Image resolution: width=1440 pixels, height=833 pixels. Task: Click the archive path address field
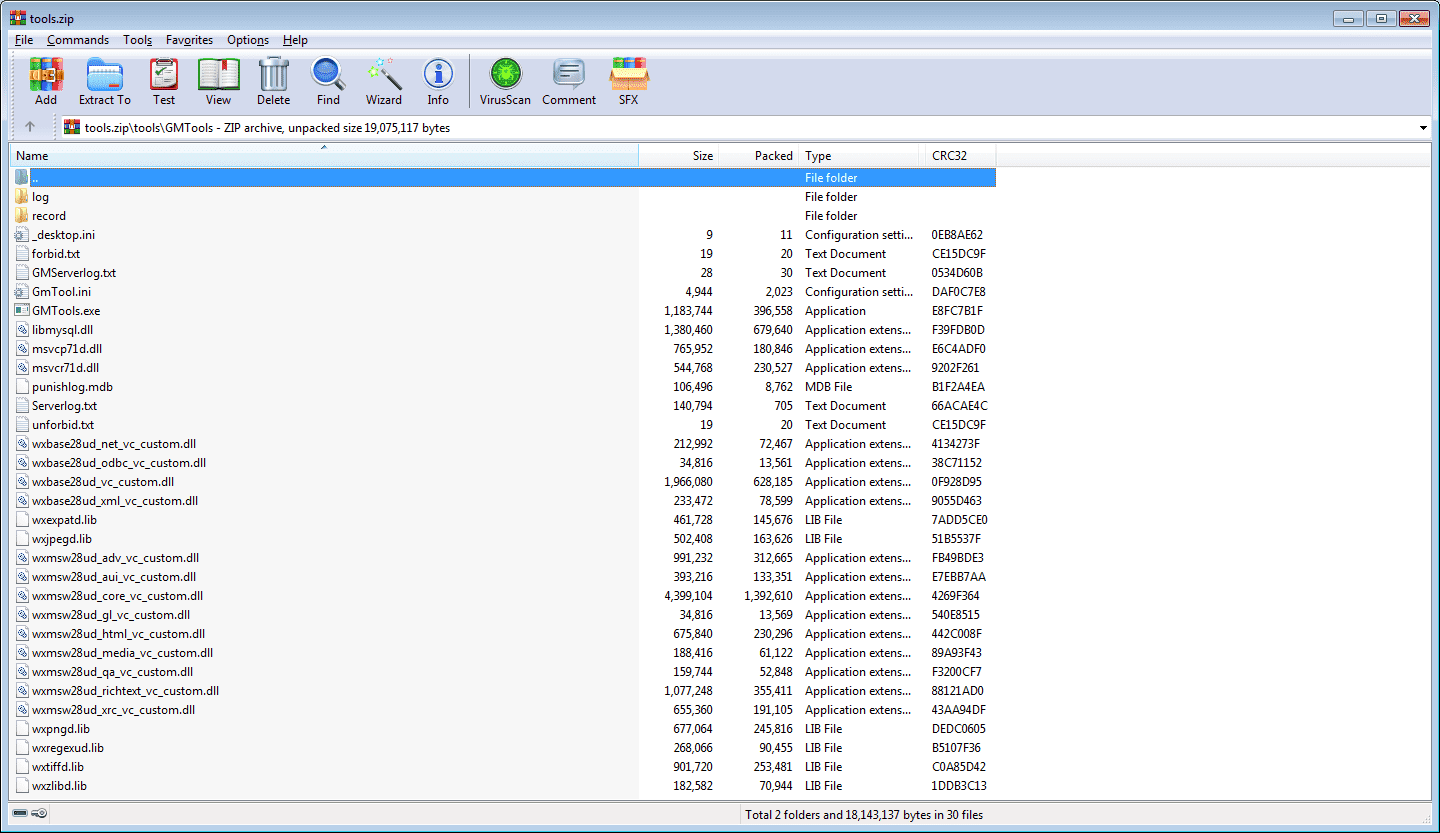click(x=745, y=128)
